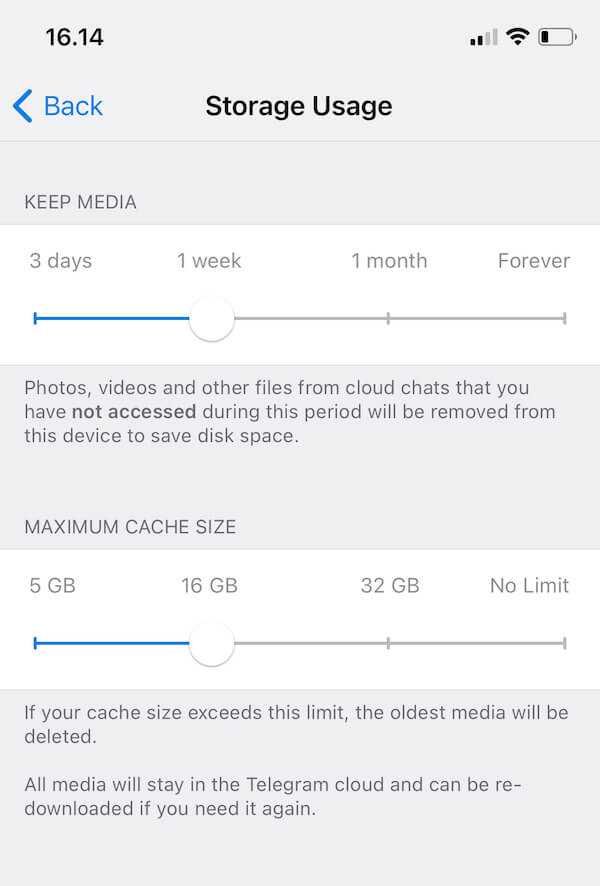The width and height of the screenshot is (600, 886).
Task: Set cache slider to 32 GB tick mark
Action: point(388,644)
